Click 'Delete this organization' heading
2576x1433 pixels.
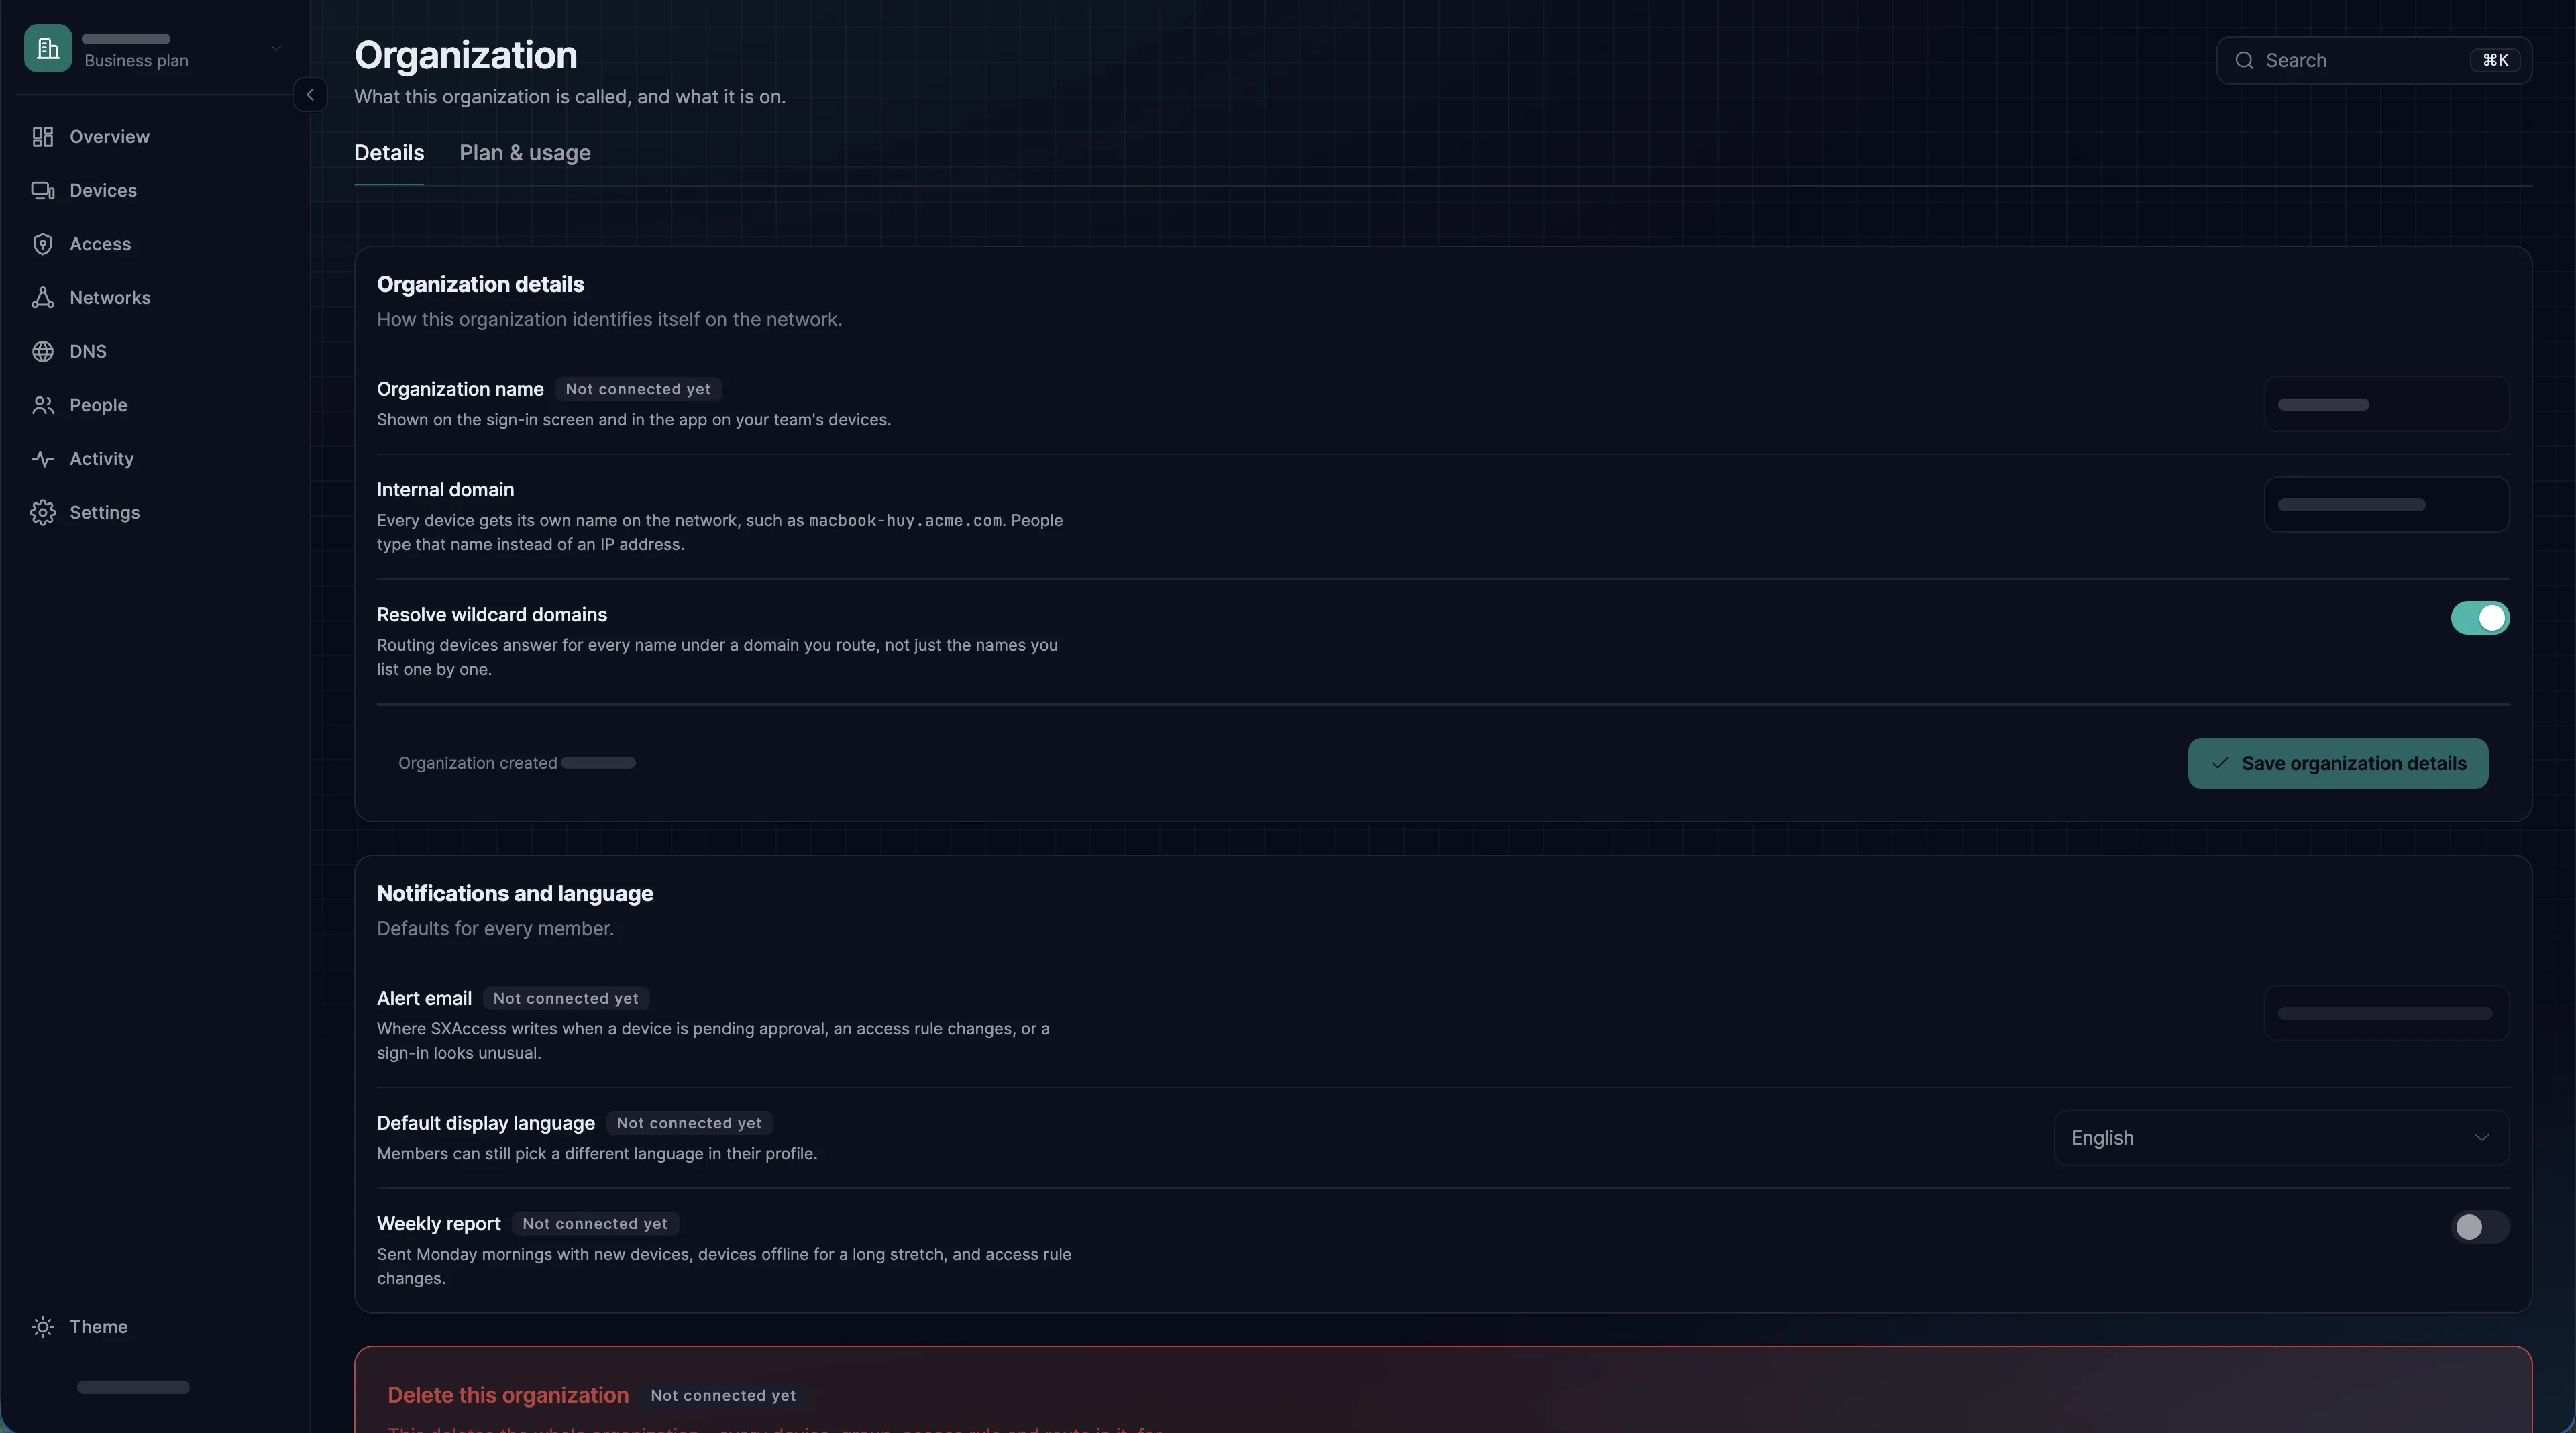pyautogui.click(x=508, y=1395)
